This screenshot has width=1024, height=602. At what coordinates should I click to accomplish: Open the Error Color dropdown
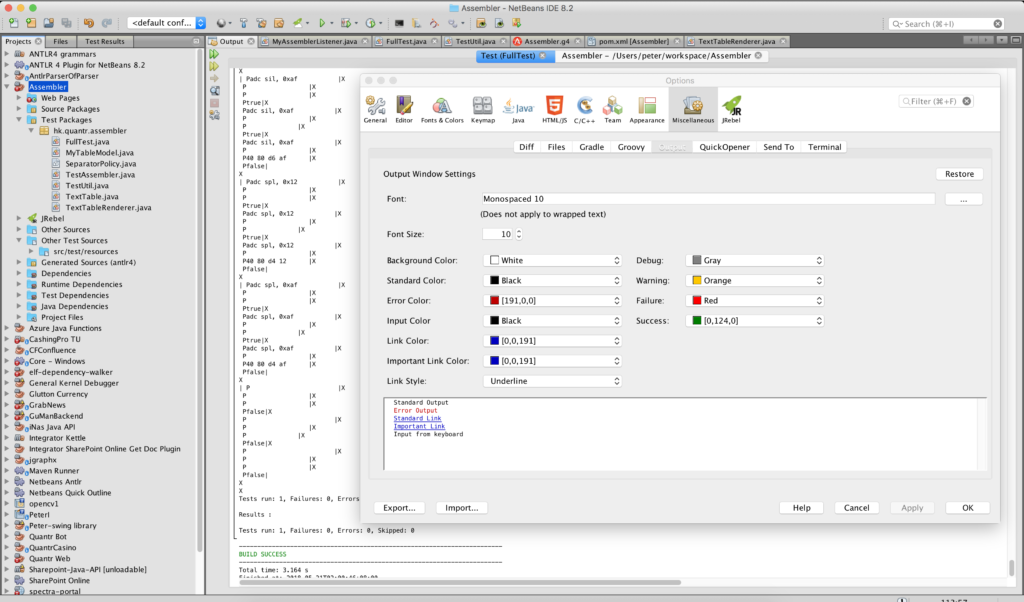tap(552, 301)
